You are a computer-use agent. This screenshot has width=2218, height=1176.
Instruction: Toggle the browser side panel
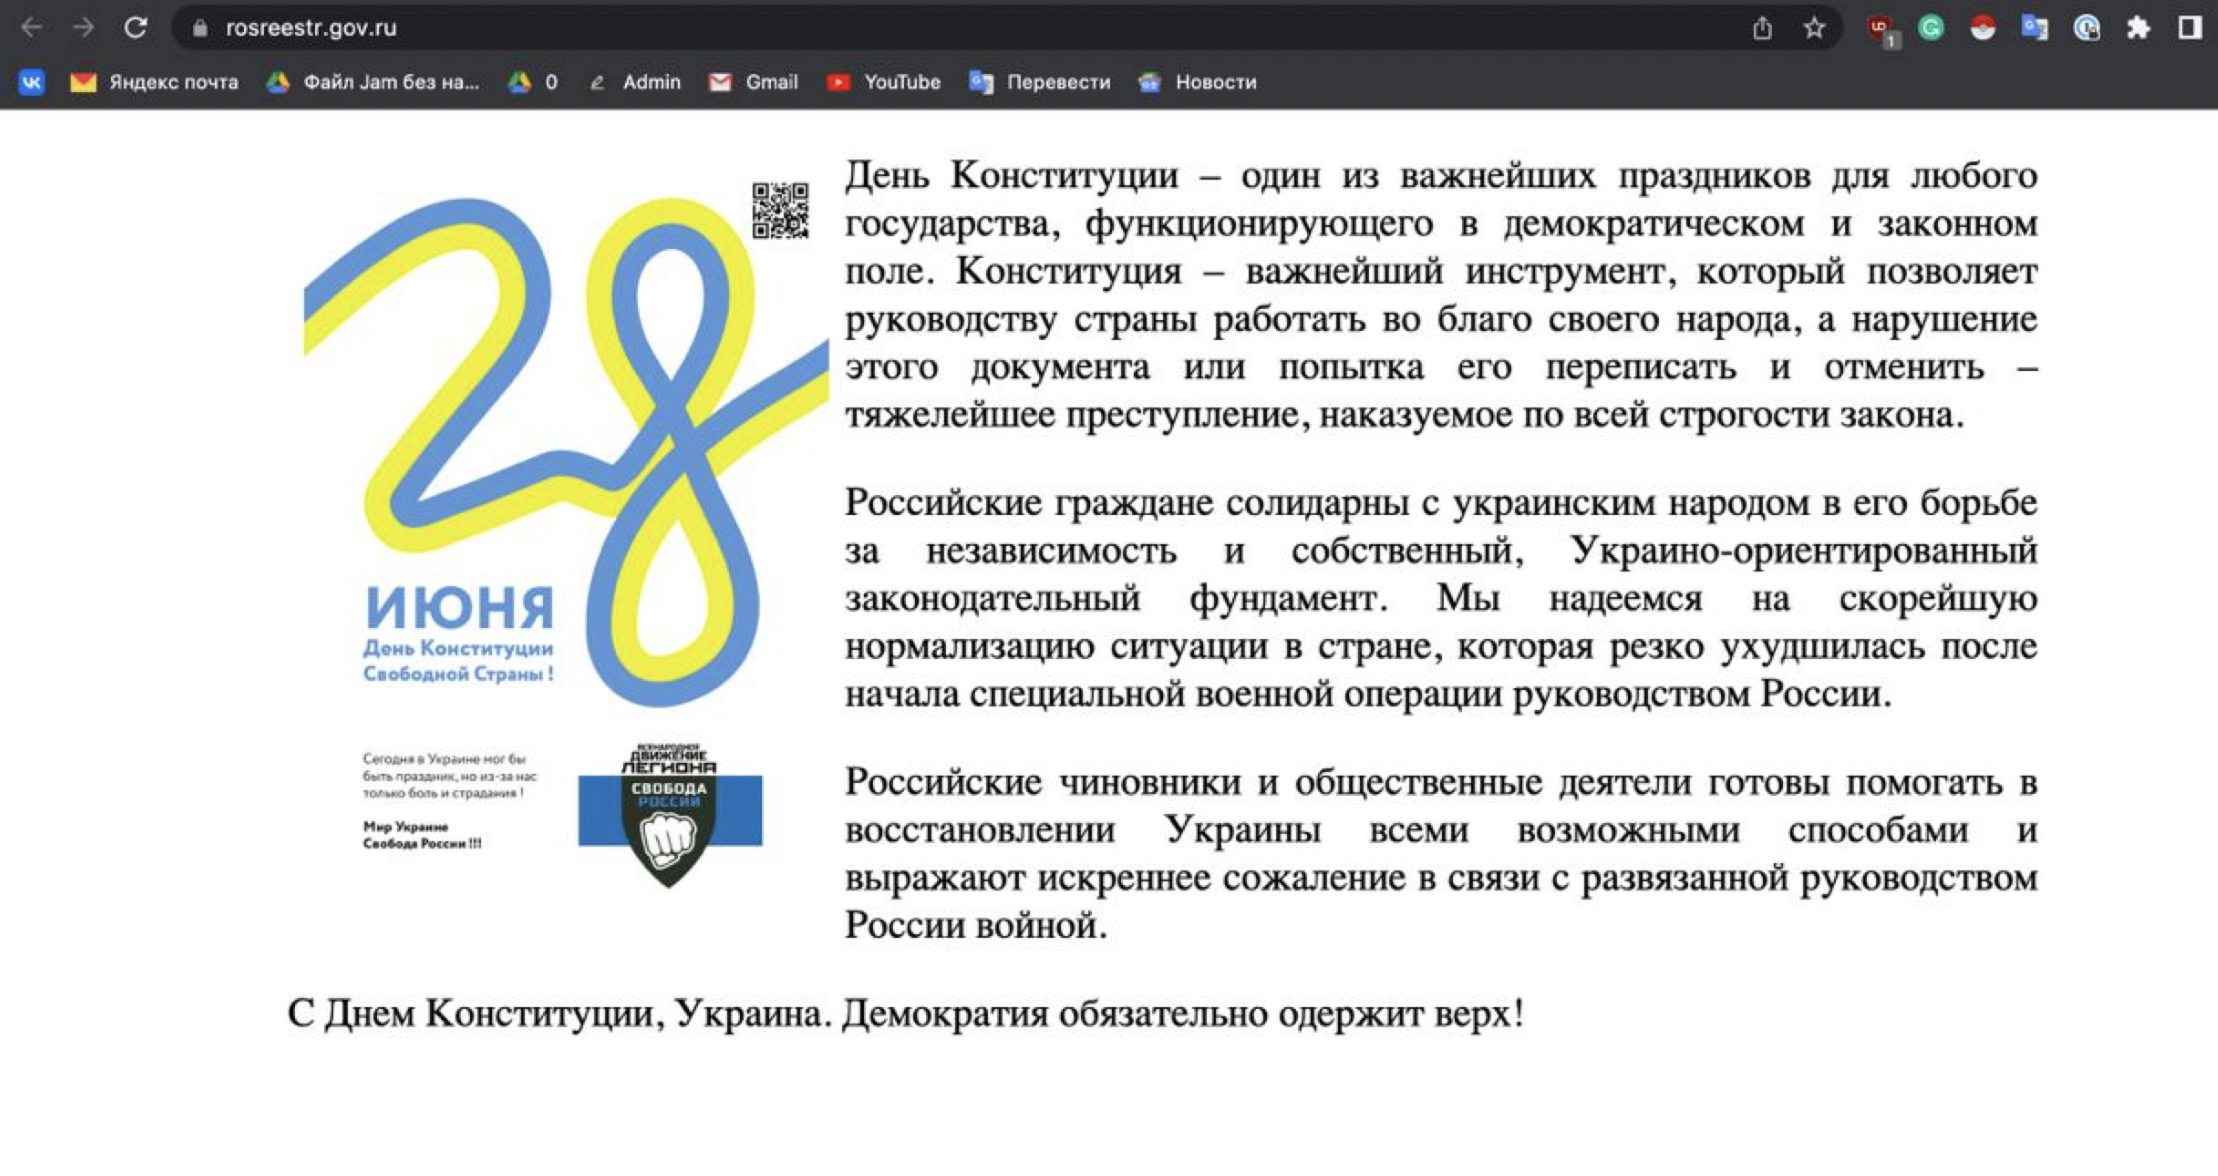[x=2190, y=28]
